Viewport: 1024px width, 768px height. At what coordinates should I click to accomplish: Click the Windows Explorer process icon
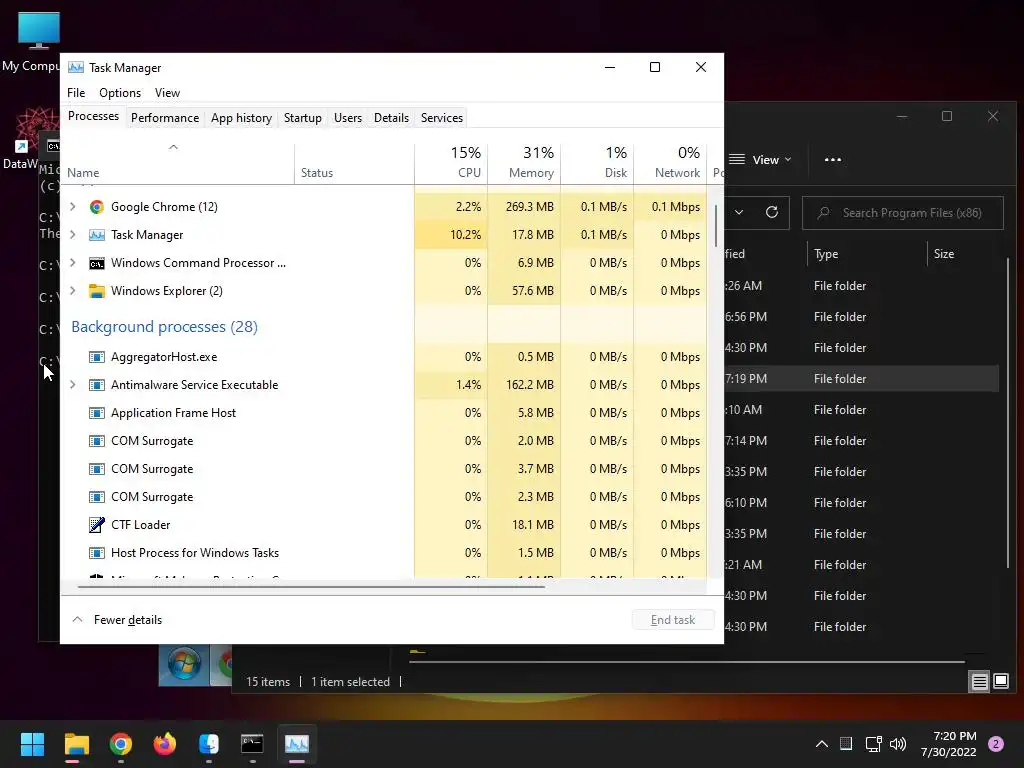point(97,291)
